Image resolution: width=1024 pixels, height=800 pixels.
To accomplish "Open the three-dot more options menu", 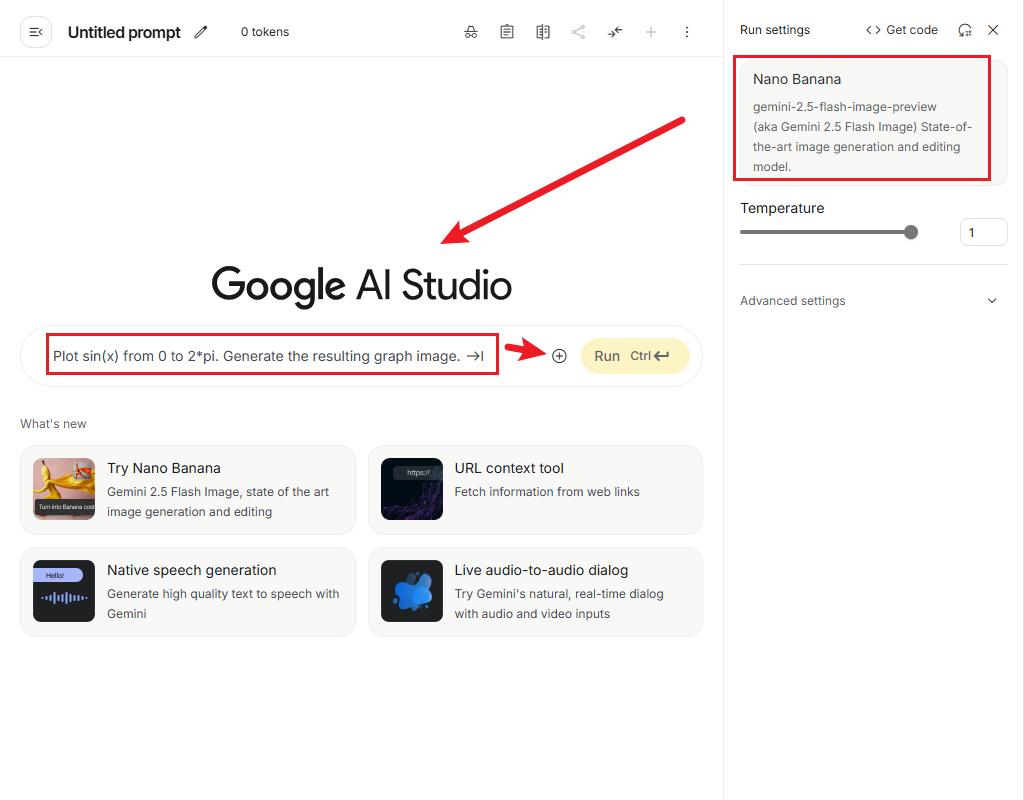I will click(x=686, y=32).
